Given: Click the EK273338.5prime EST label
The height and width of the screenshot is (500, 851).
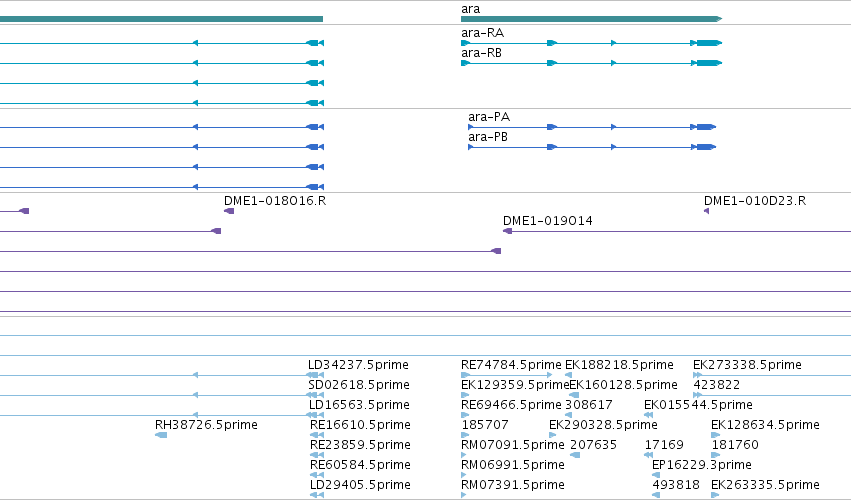Looking at the screenshot, I should click(x=747, y=365).
